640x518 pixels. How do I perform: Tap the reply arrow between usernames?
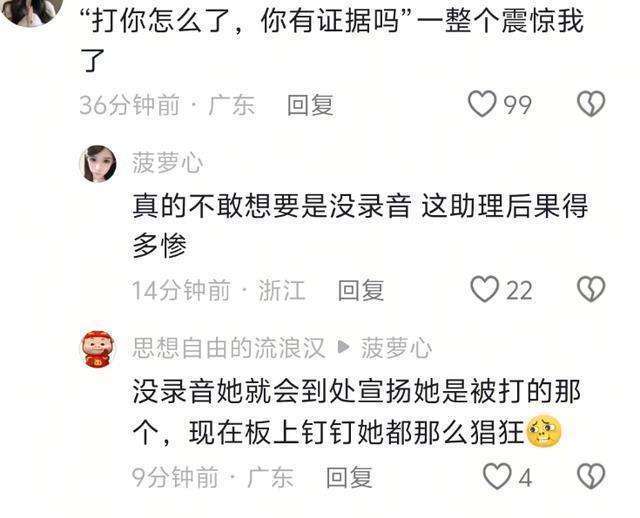(x=343, y=347)
